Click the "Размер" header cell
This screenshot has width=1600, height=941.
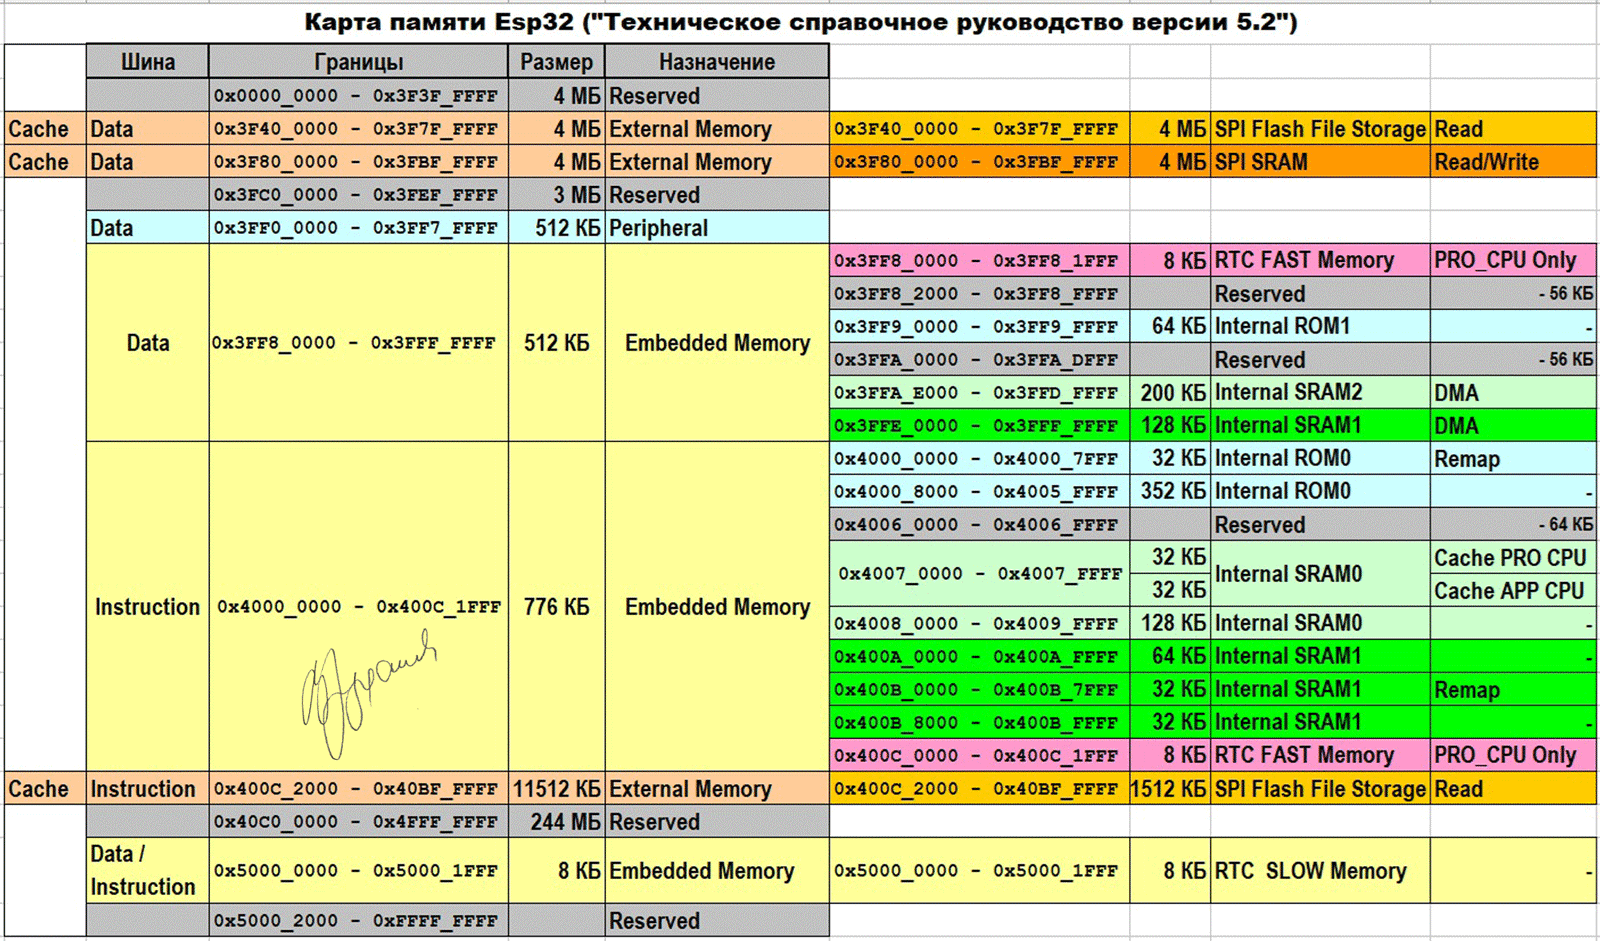coord(556,62)
